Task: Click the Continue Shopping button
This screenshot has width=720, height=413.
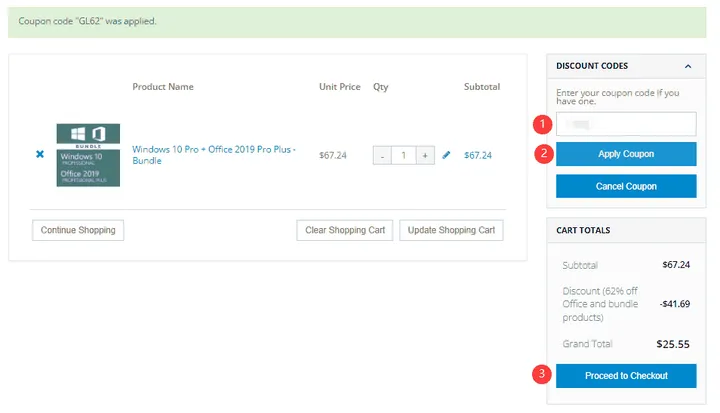Action: coord(78,230)
